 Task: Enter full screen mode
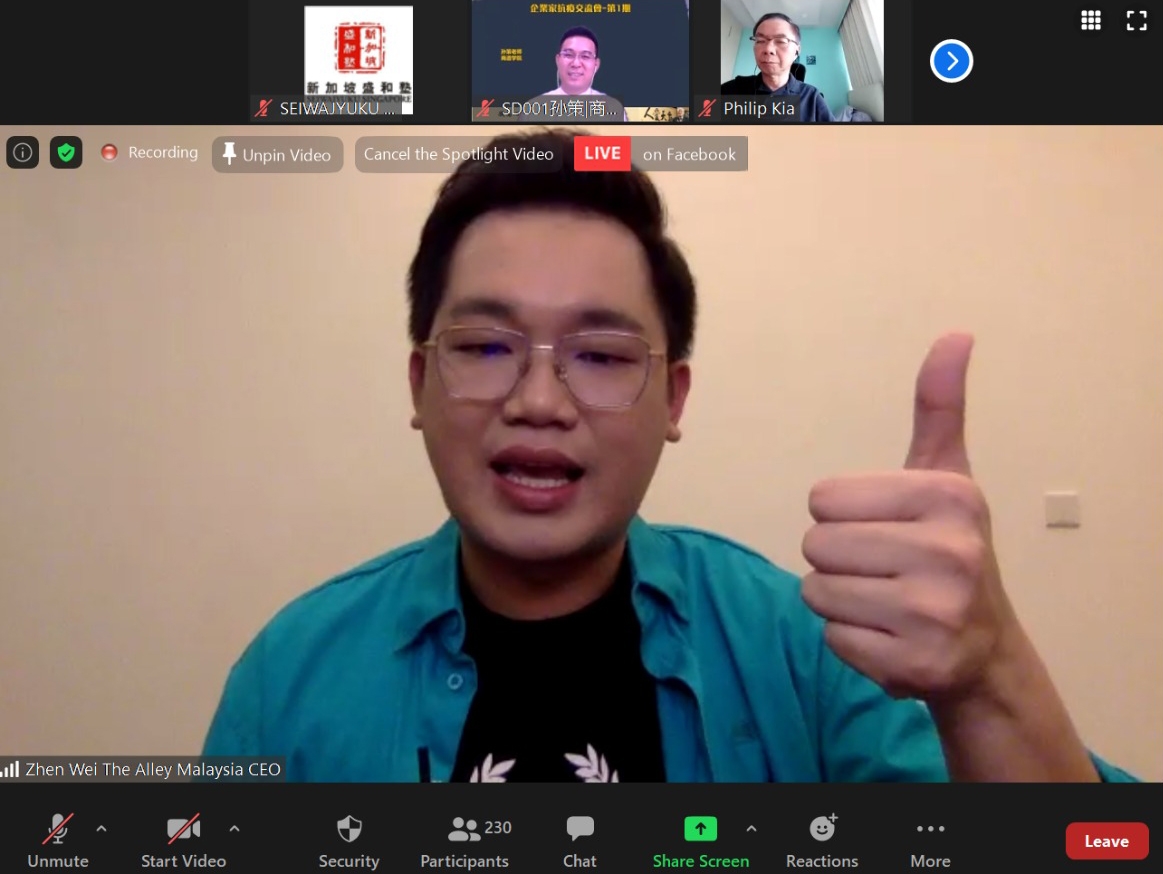click(x=1137, y=21)
